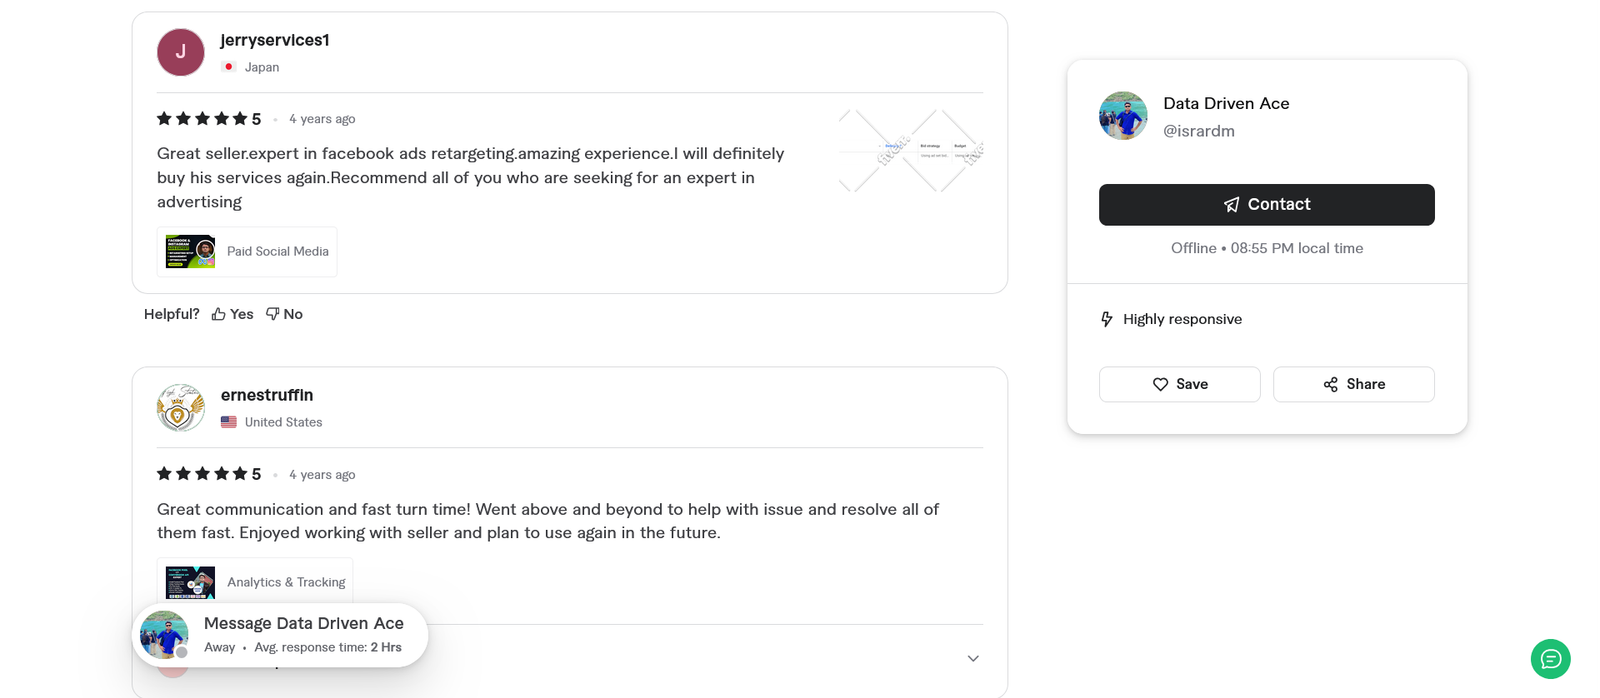Open the green chat bubble icon
This screenshot has height=698, width=1600.
click(x=1549, y=659)
